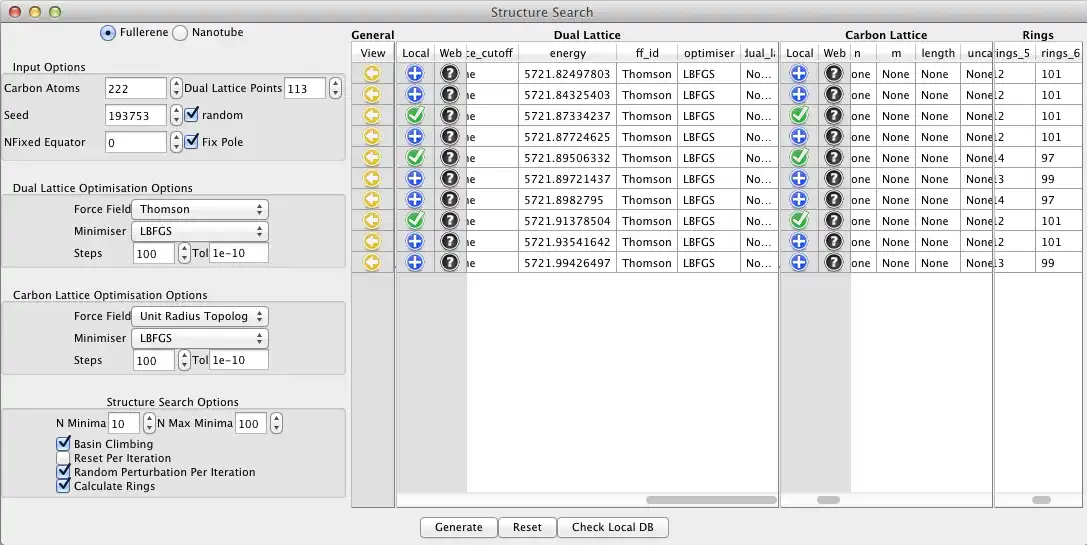Click dual lattice Web question icon for 5721.82497803
The width and height of the screenshot is (1087, 545).
(x=450, y=73)
